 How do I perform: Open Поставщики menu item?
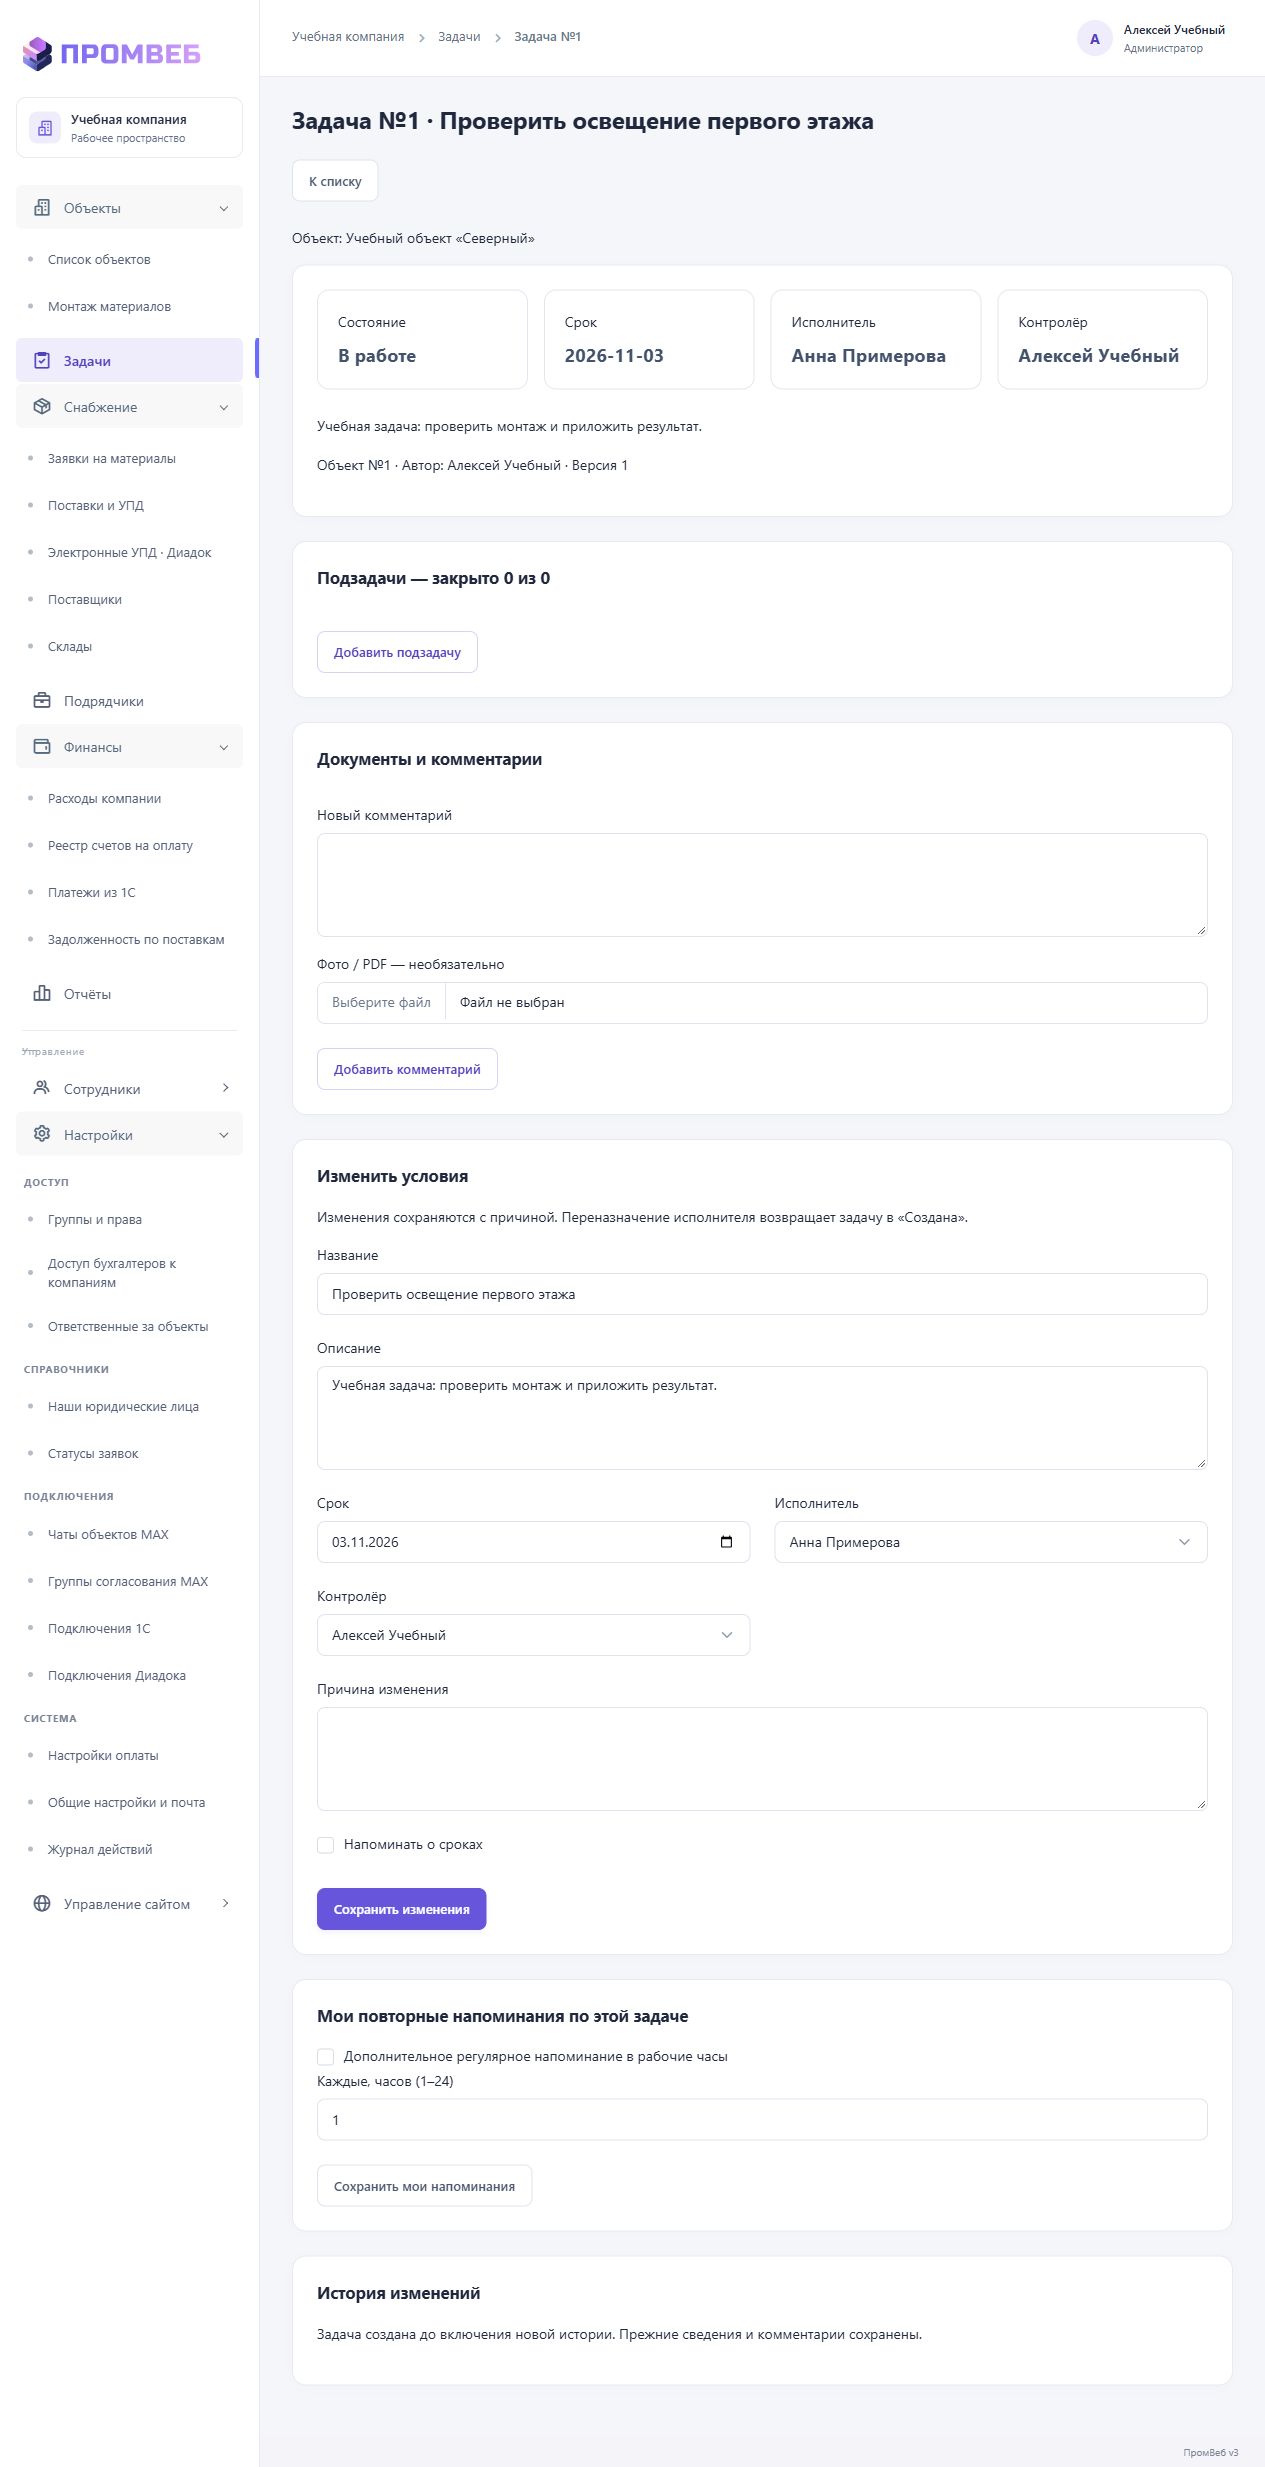point(85,599)
